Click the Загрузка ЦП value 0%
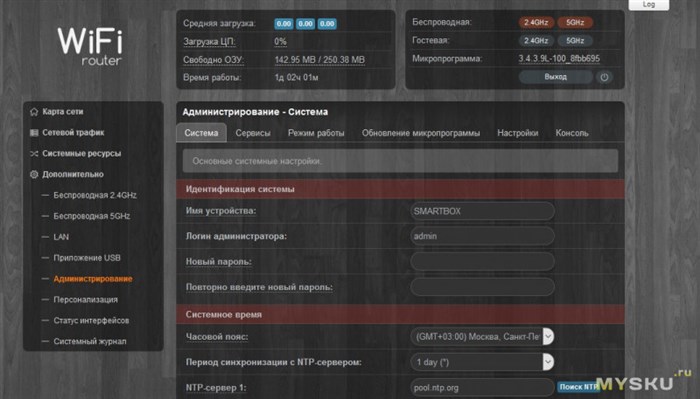The image size is (700, 399). pos(280,42)
